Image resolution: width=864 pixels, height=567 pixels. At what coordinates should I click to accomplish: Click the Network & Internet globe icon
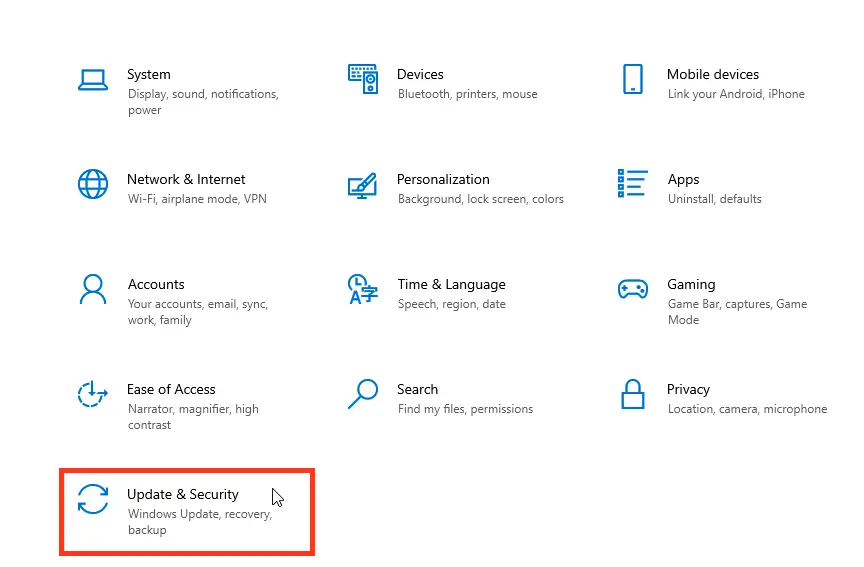pos(93,184)
